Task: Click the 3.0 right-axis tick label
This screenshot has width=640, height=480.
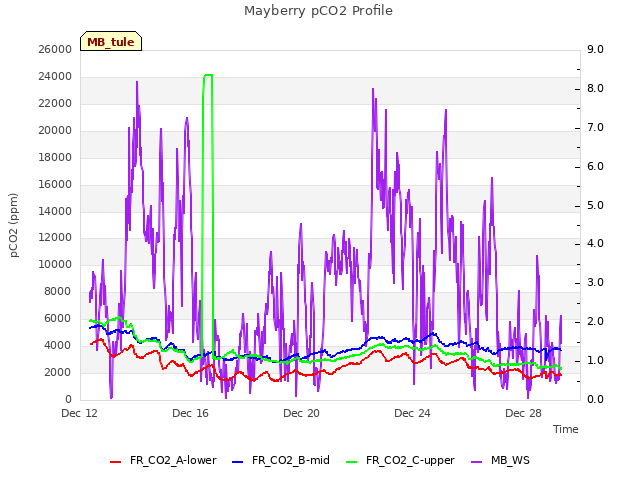Action: [595, 282]
